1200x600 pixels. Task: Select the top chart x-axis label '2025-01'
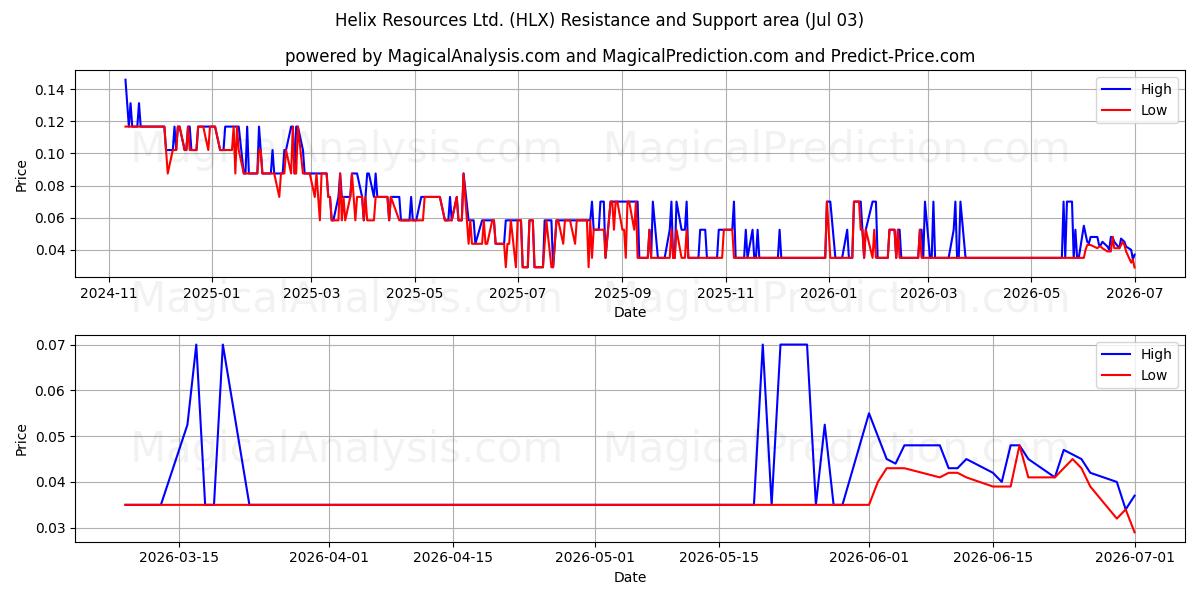(x=211, y=293)
